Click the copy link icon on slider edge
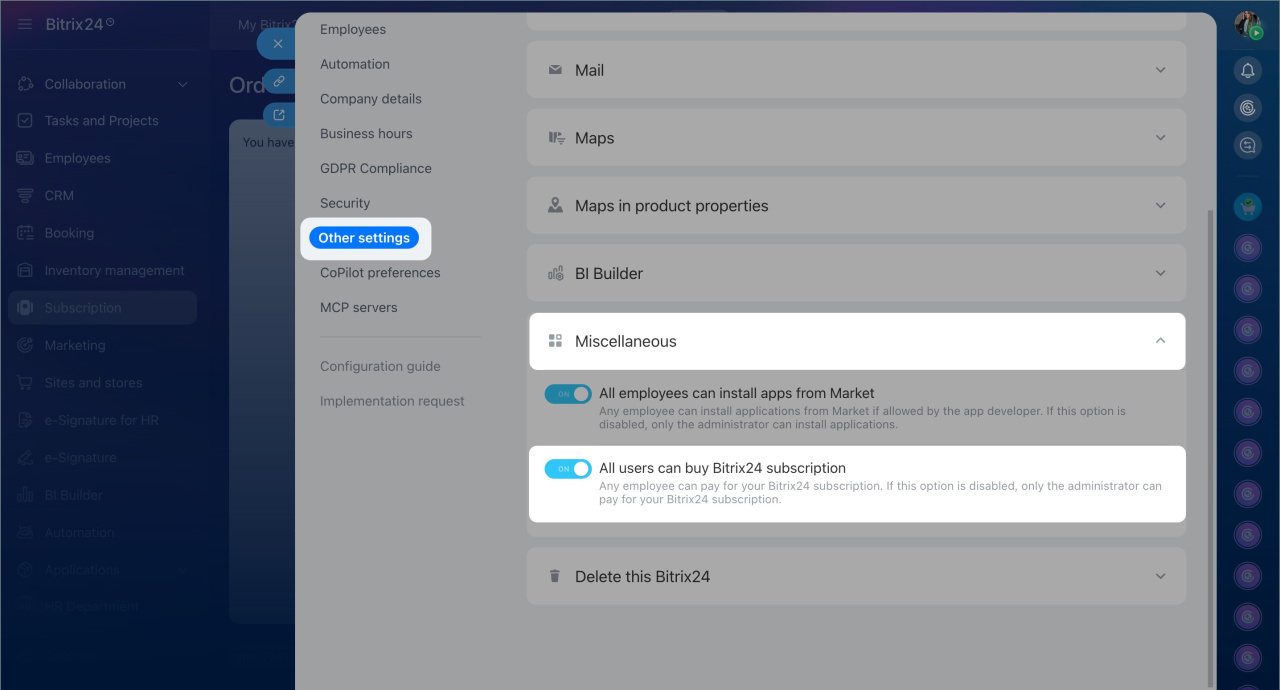 pyautogui.click(x=279, y=81)
